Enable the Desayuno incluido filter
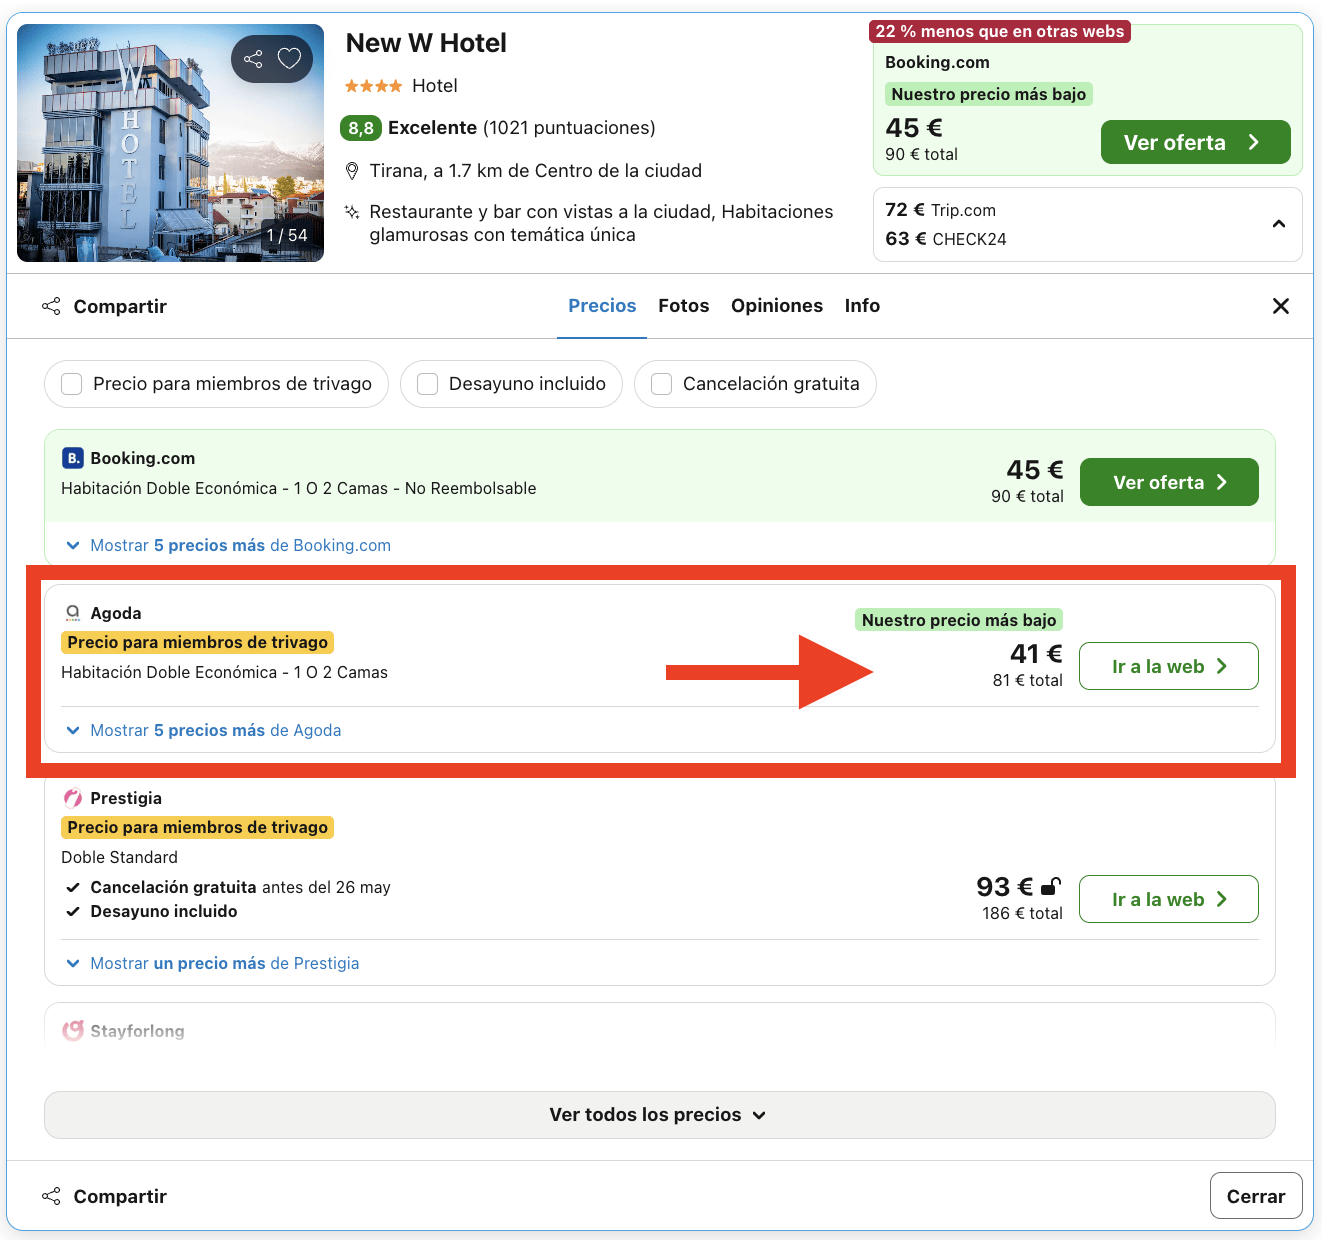 428,383
